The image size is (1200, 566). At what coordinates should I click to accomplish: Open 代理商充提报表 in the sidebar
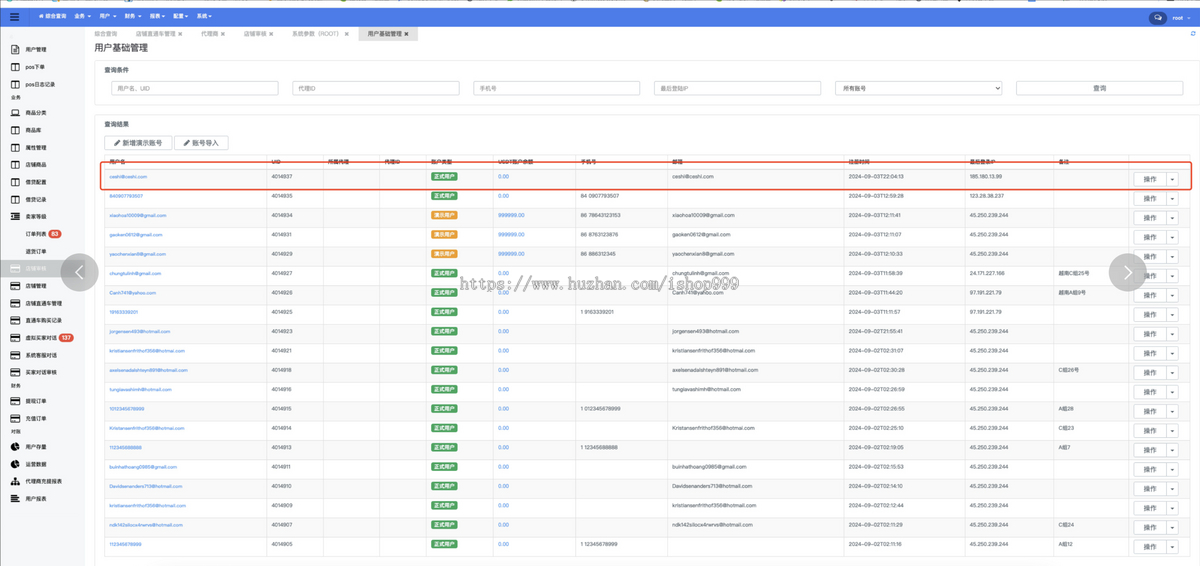coord(43,481)
